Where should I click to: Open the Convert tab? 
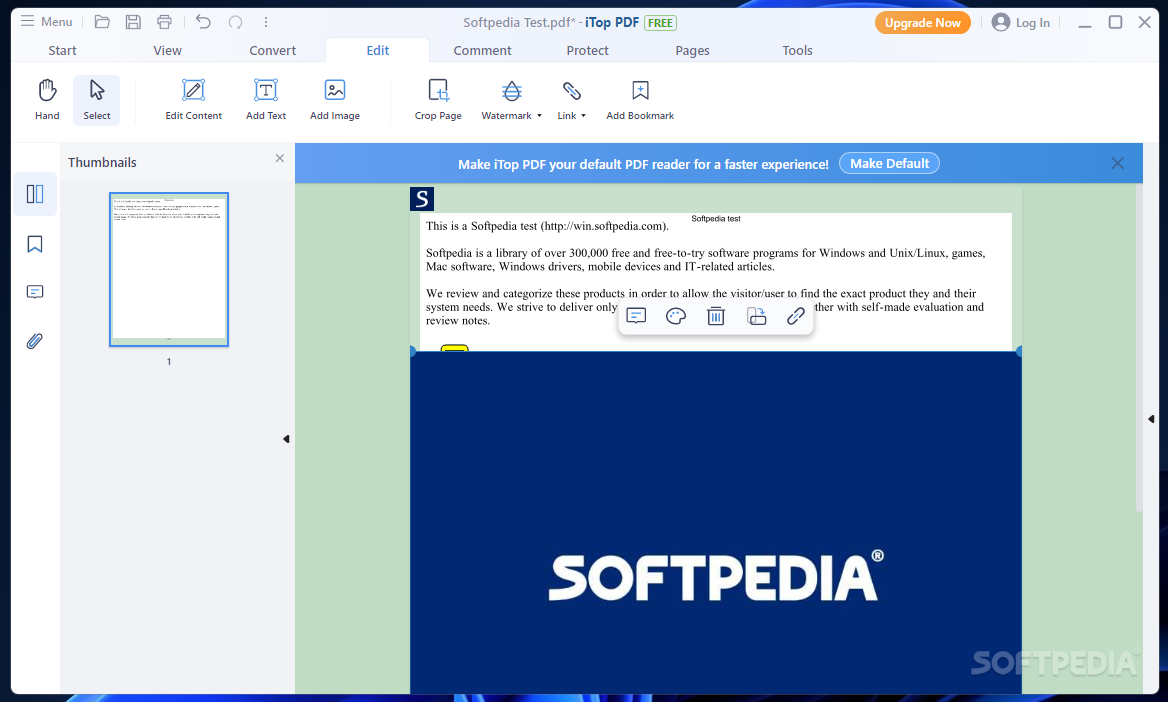(273, 50)
